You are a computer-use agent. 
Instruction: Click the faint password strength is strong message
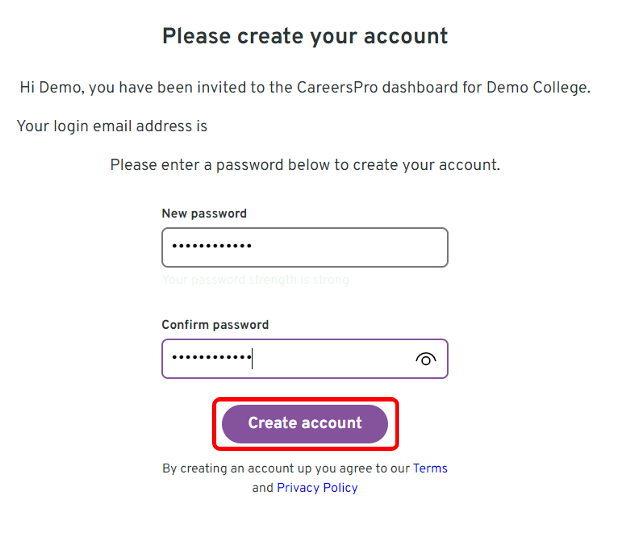point(255,280)
